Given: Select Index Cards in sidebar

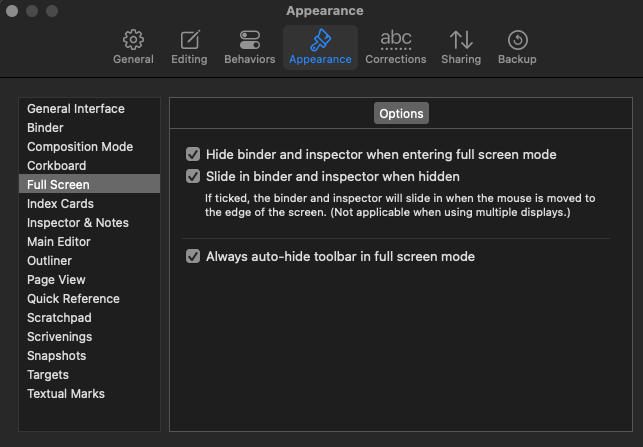Looking at the screenshot, I should click(60, 204).
